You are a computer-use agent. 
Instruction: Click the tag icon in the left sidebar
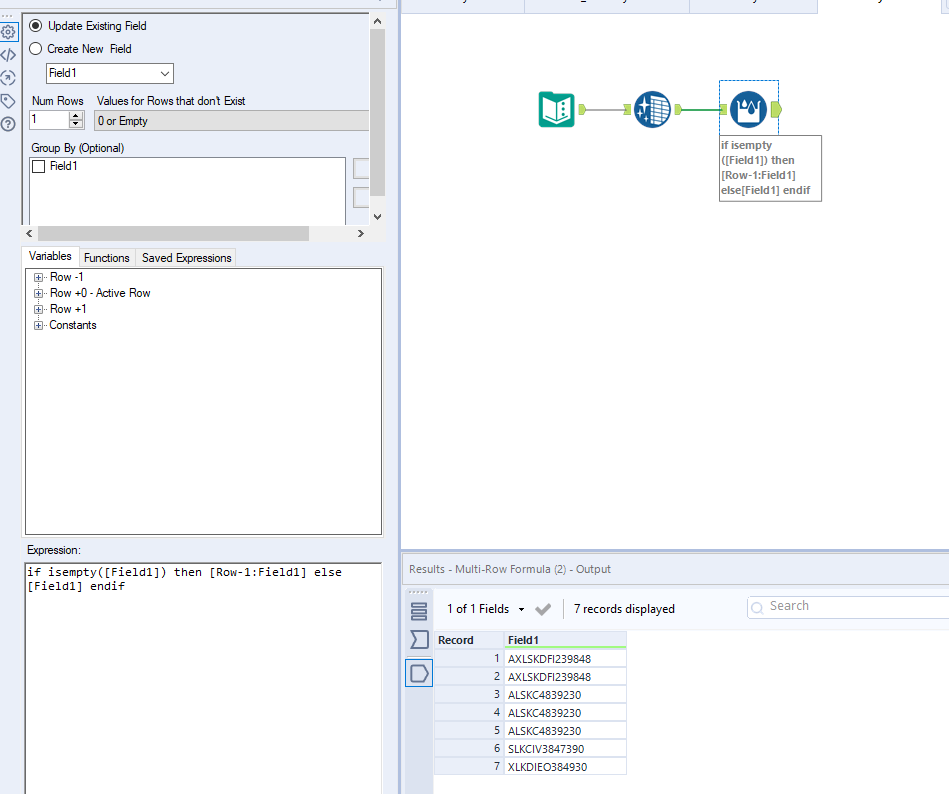point(8,100)
